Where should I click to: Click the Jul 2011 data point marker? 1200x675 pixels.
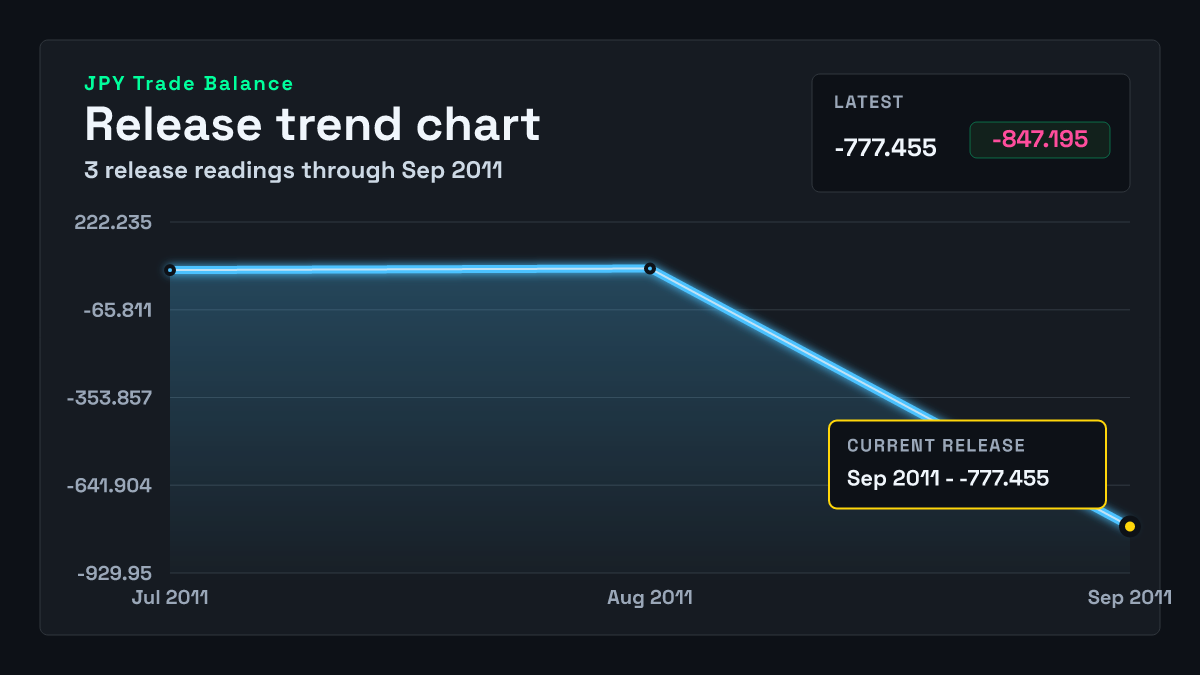point(170,270)
